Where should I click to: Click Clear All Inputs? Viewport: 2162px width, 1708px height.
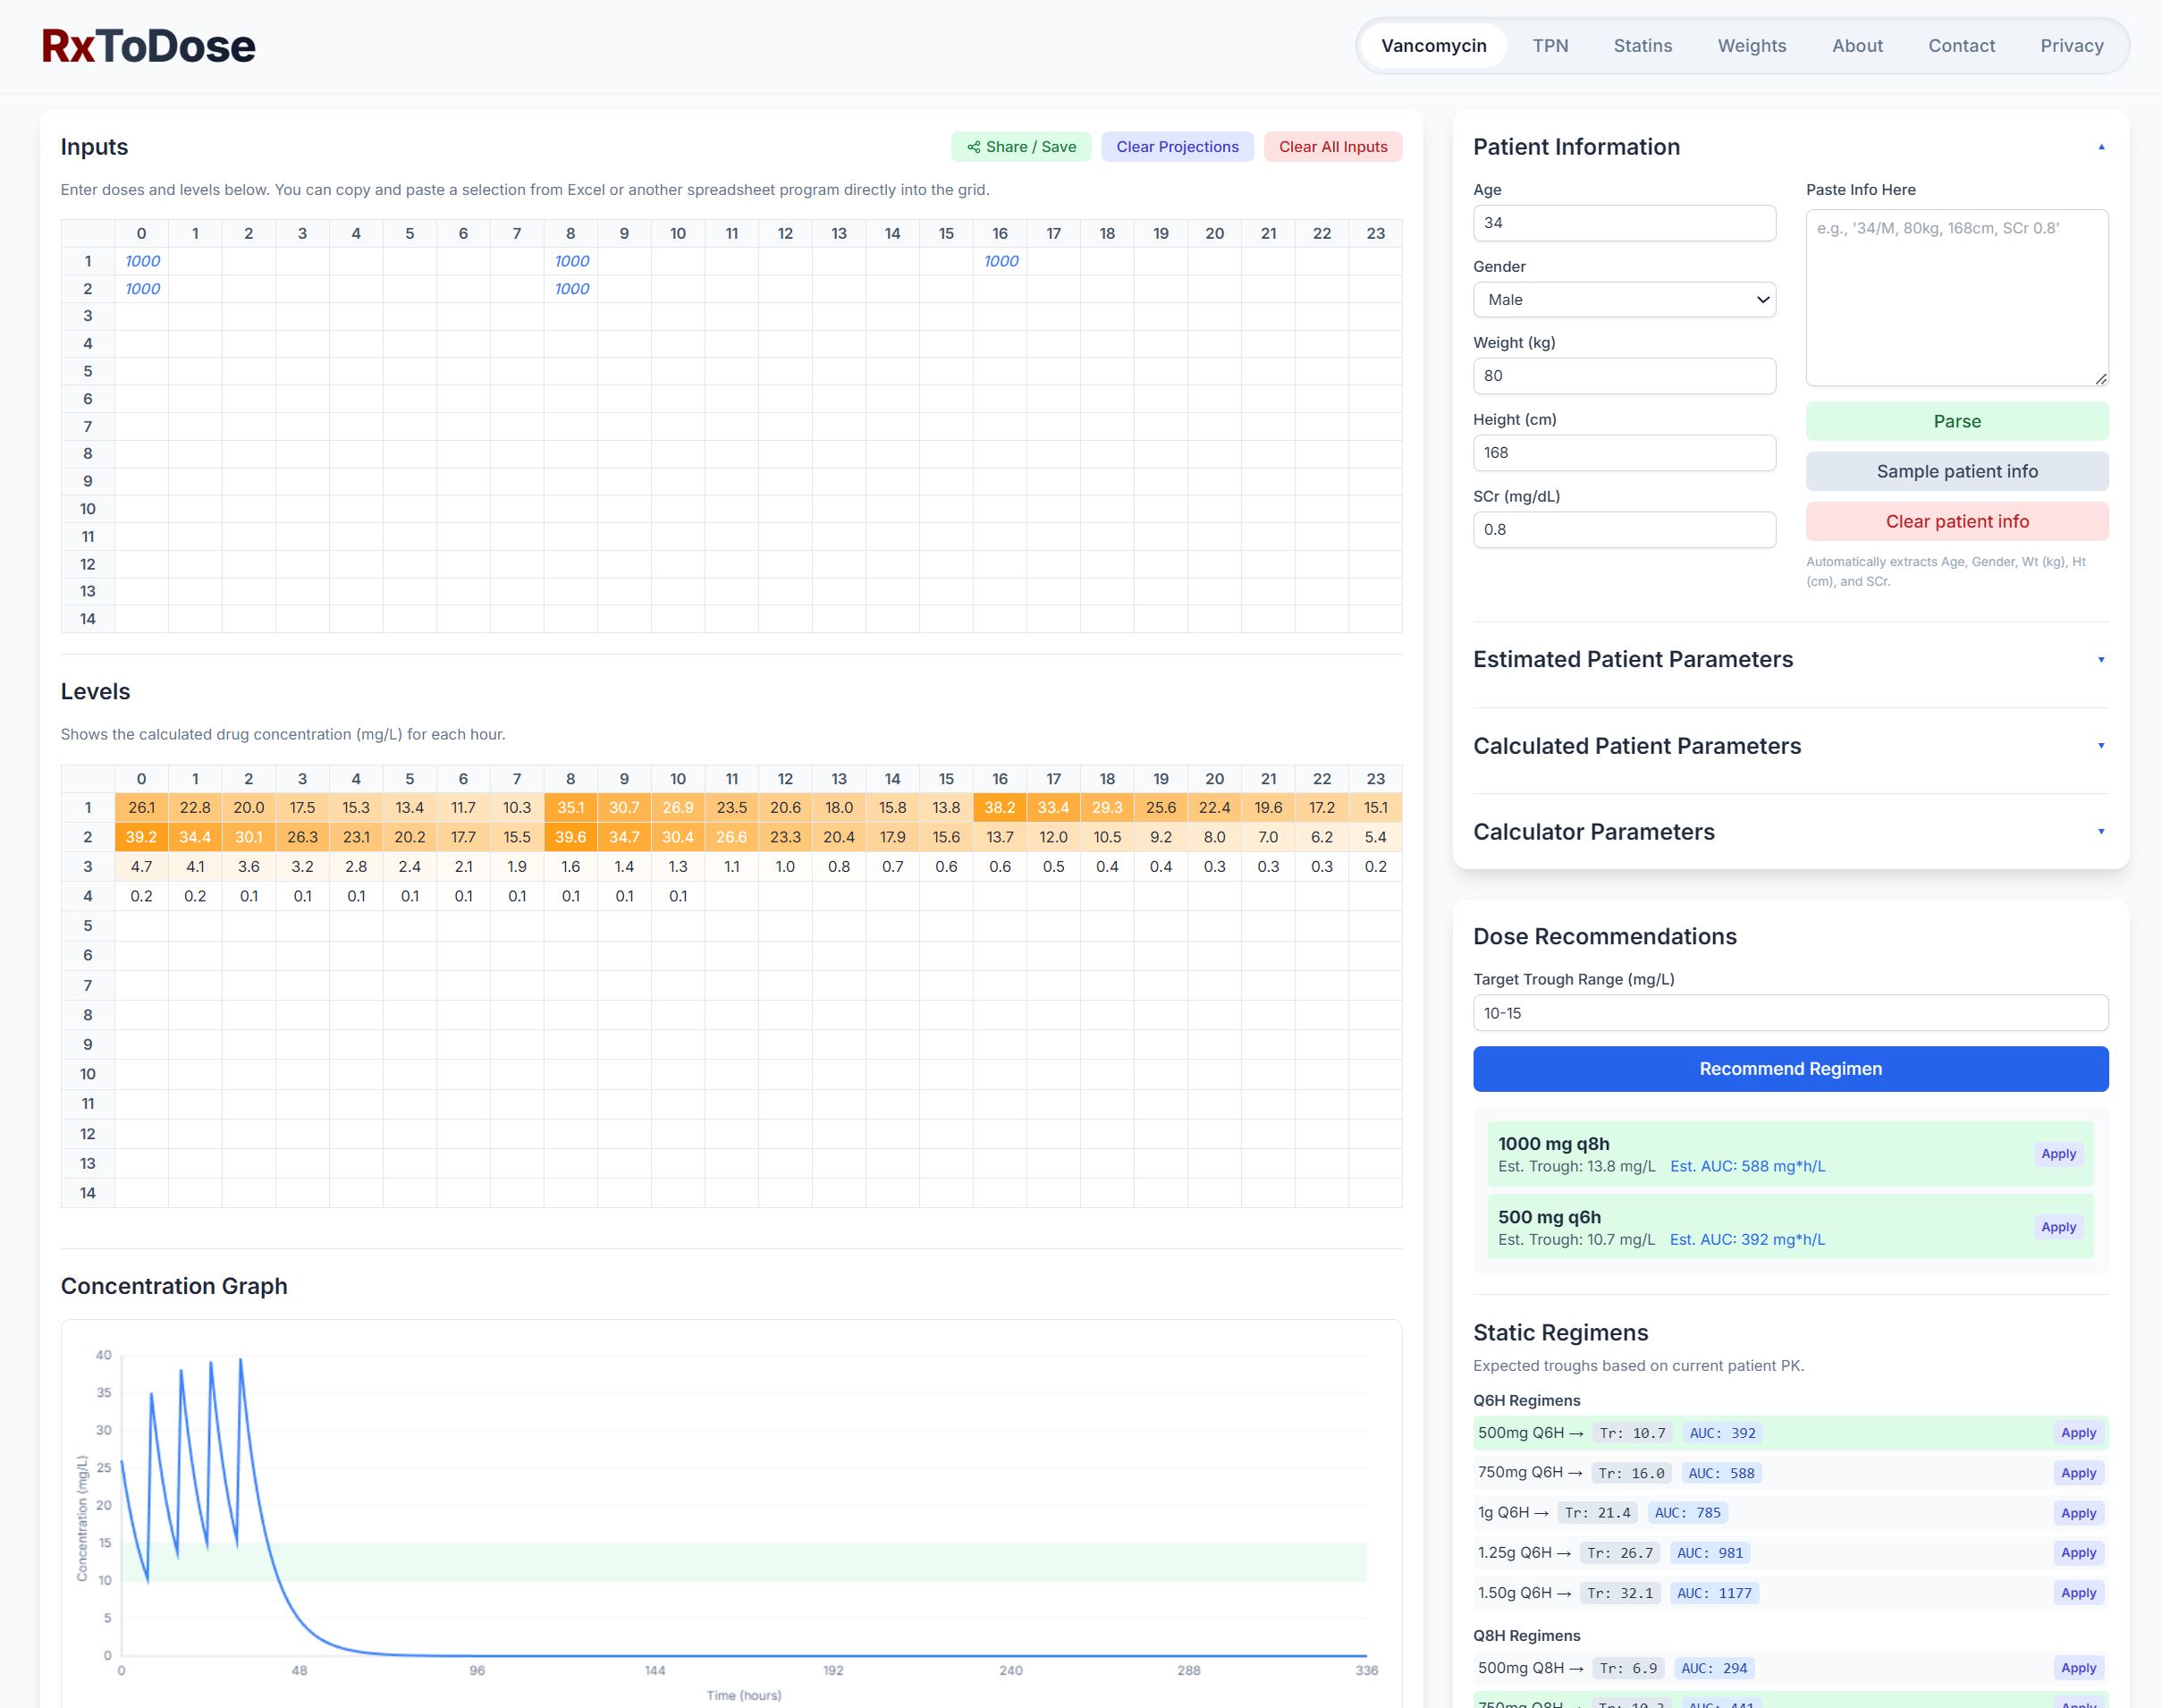click(1332, 147)
